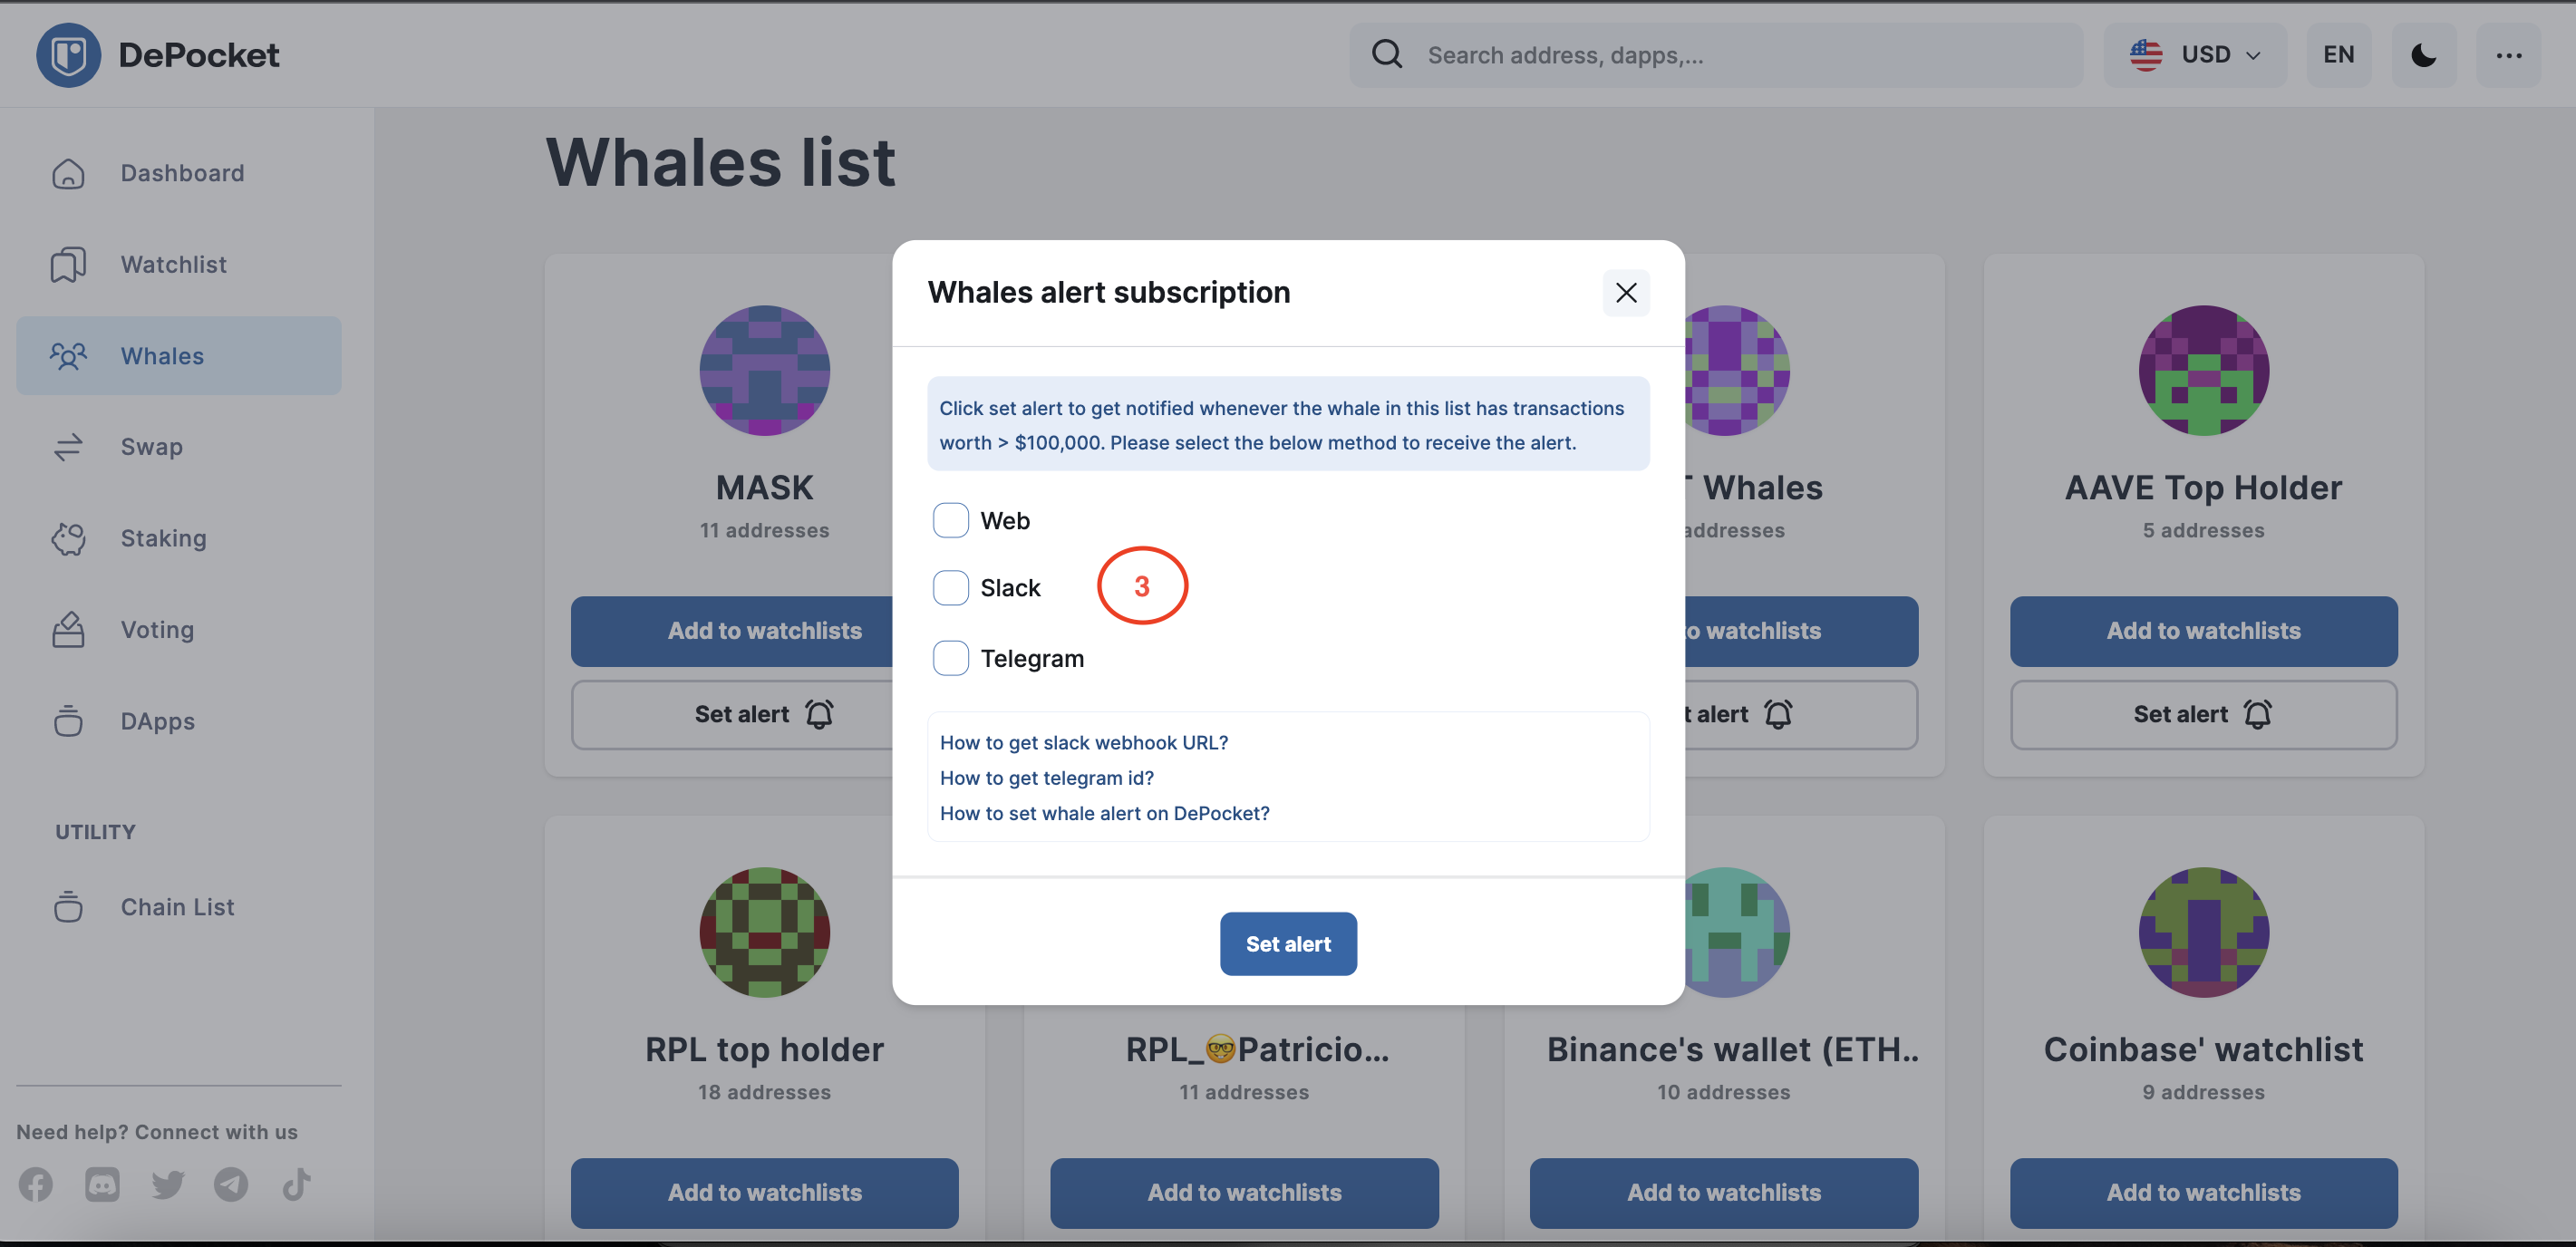The width and height of the screenshot is (2576, 1247).
Task: Open the TikTok social icon
Action: (296, 1184)
